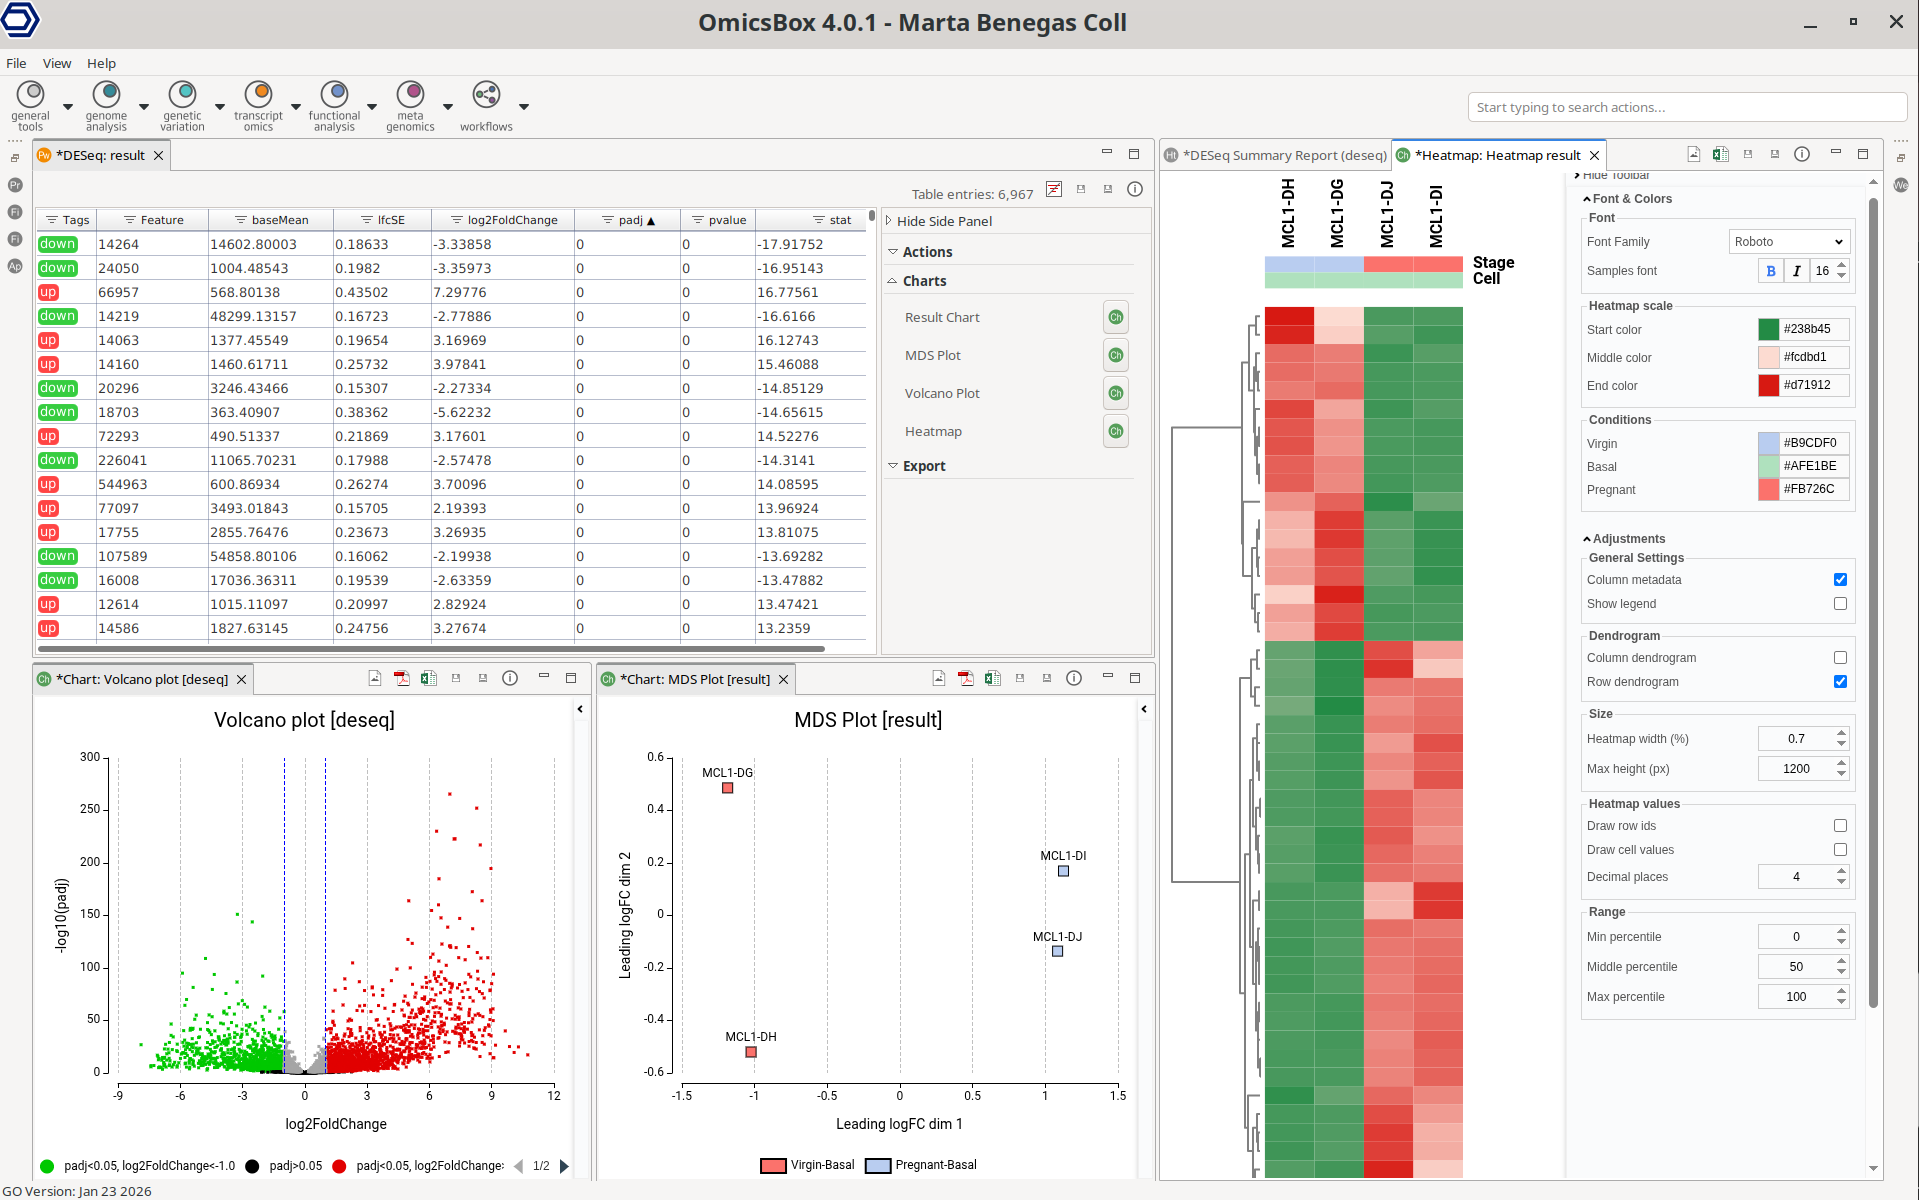
Task: Open the Volcano Plot chart icon button
Action: pos(1115,394)
